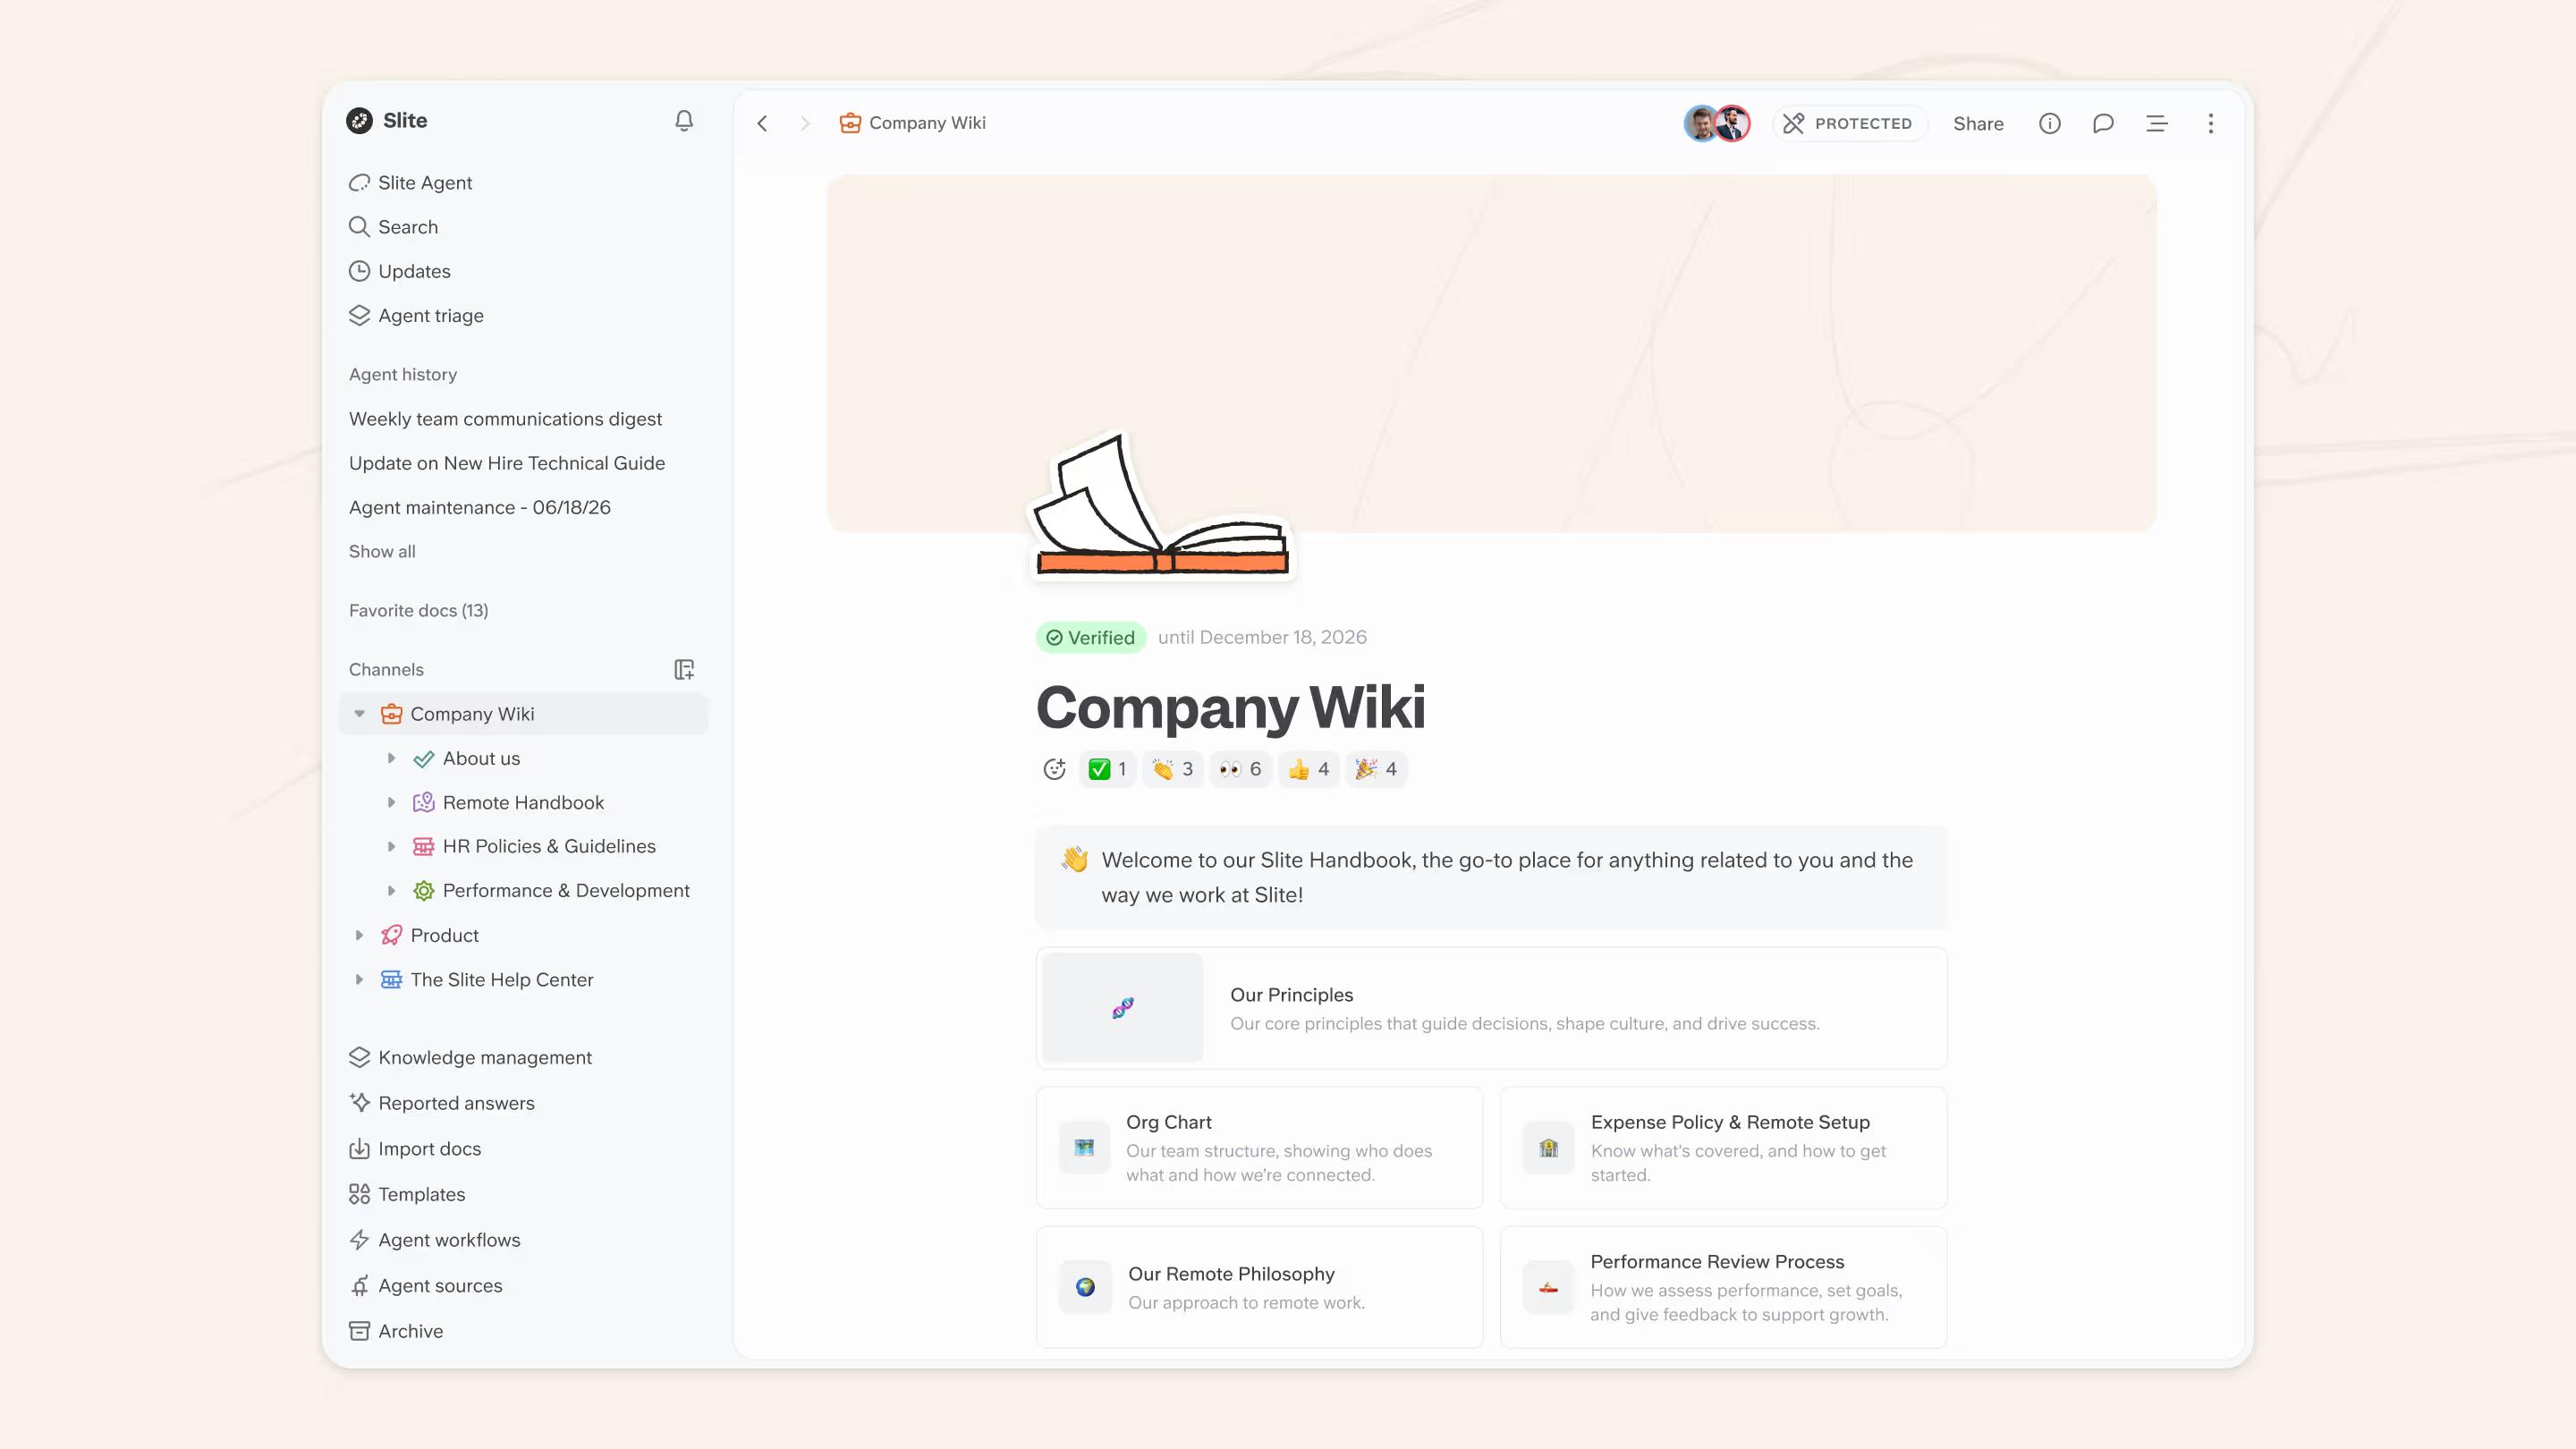
Task: Open the notifications bell
Action: (684, 121)
